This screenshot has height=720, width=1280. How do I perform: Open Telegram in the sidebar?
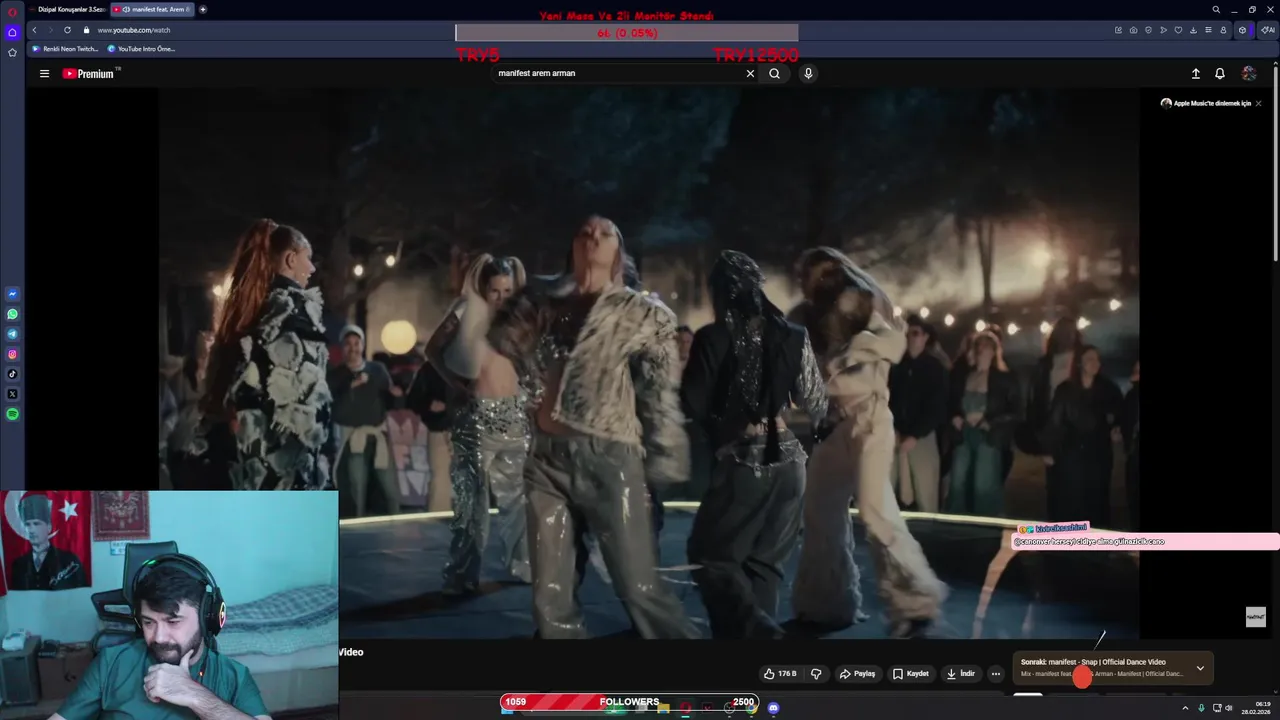pyautogui.click(x=12, y=334)
